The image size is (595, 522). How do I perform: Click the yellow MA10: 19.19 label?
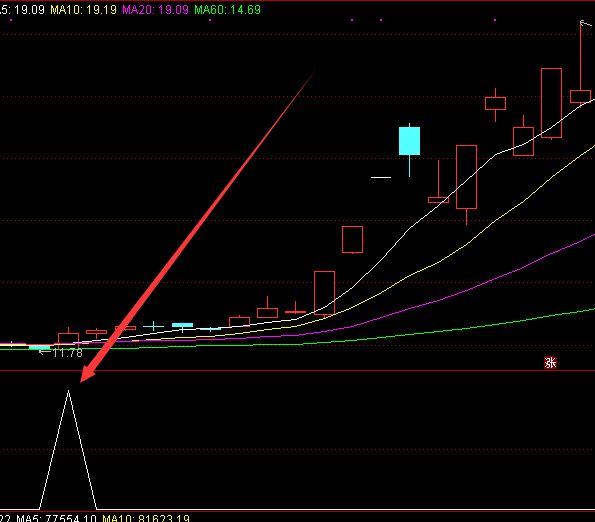pos(83,9)
